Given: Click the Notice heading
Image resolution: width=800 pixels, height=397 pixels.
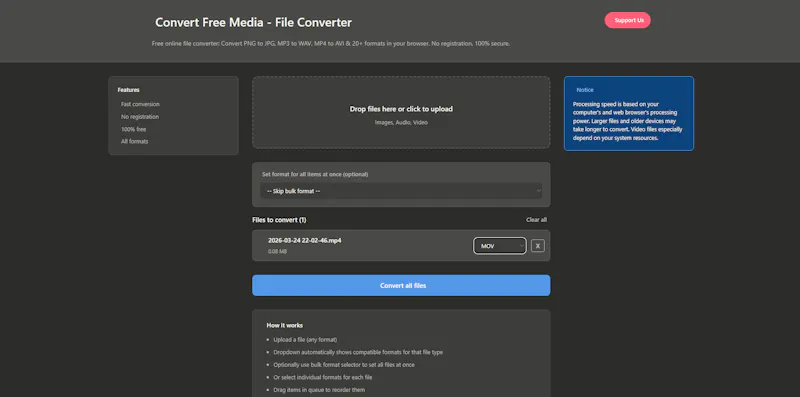Looking at the screenshot, I should click(x=585, y=90).
